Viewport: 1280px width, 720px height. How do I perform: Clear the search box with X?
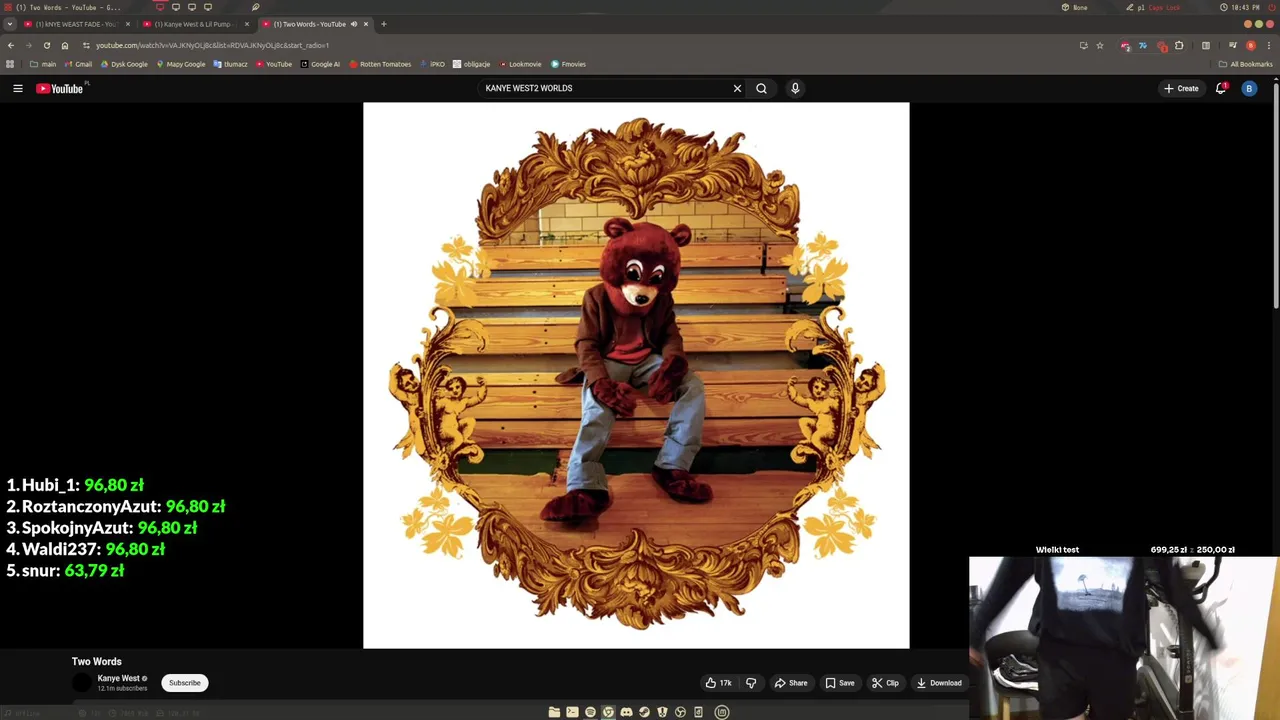pyautogui.click(x=737, y=88)
